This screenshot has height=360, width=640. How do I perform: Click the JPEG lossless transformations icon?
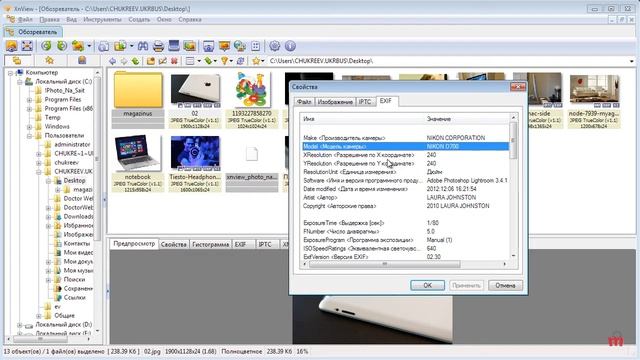(78, 46)
